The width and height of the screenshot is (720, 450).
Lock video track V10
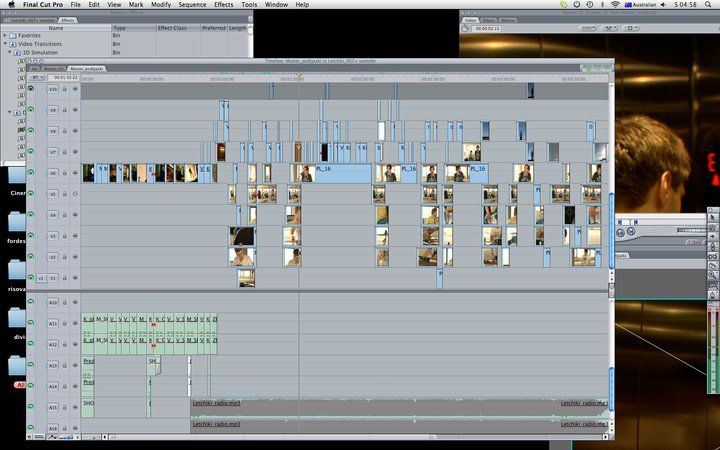[x=65, y=89]
